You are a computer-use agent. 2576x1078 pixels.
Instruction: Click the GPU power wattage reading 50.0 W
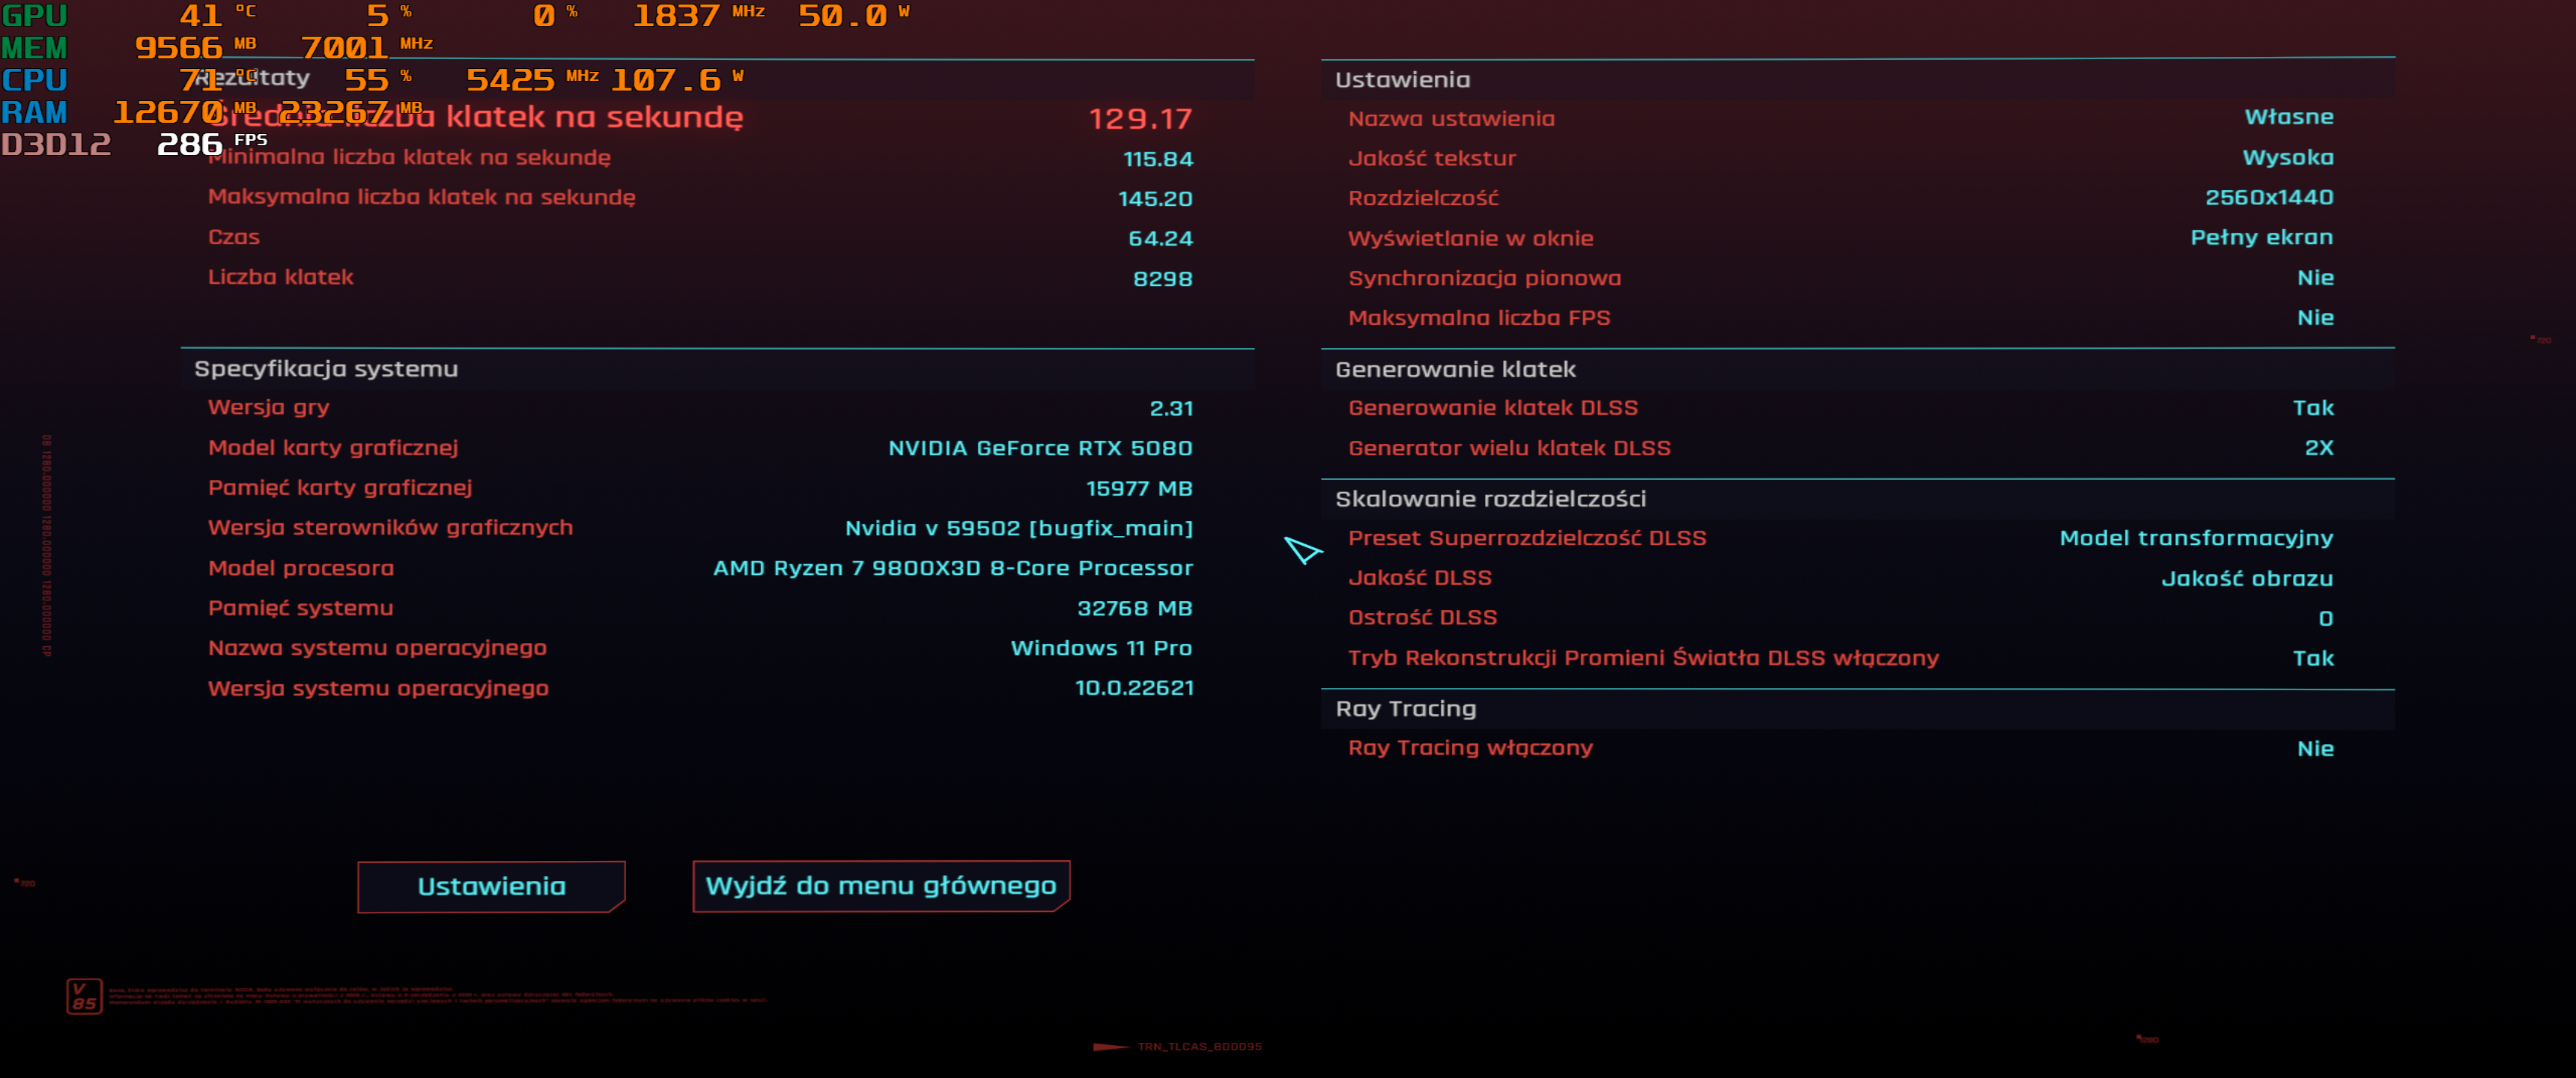click(x=843, y=15)
